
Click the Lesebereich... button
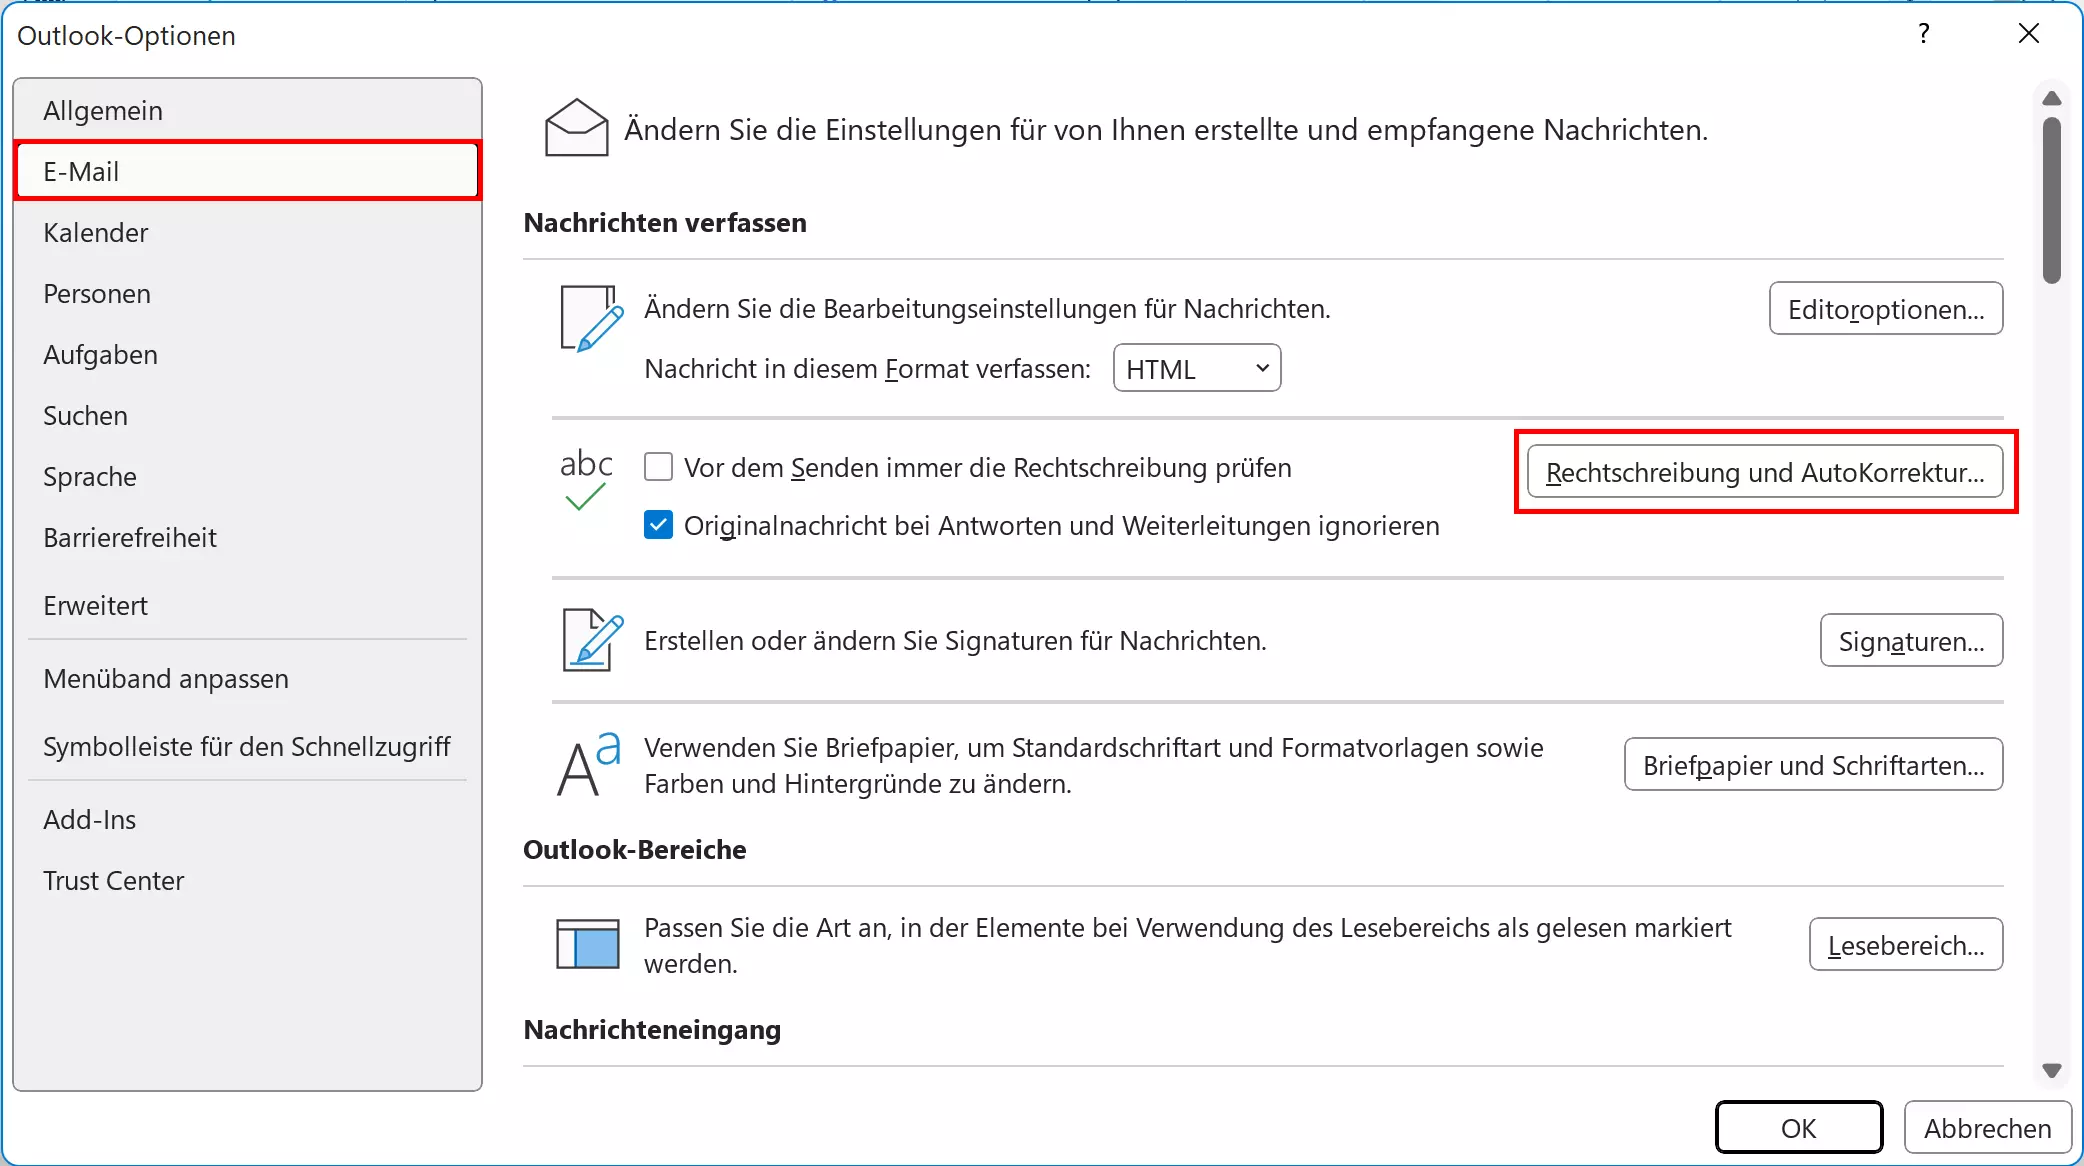pyautogui.click(x=1906, y=944)
